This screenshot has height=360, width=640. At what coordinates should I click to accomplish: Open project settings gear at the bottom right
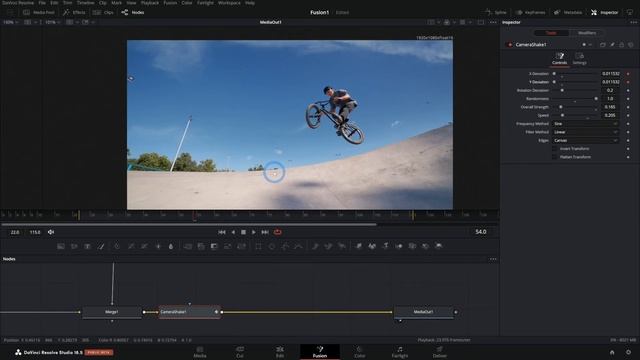click(x=628, y=352)
